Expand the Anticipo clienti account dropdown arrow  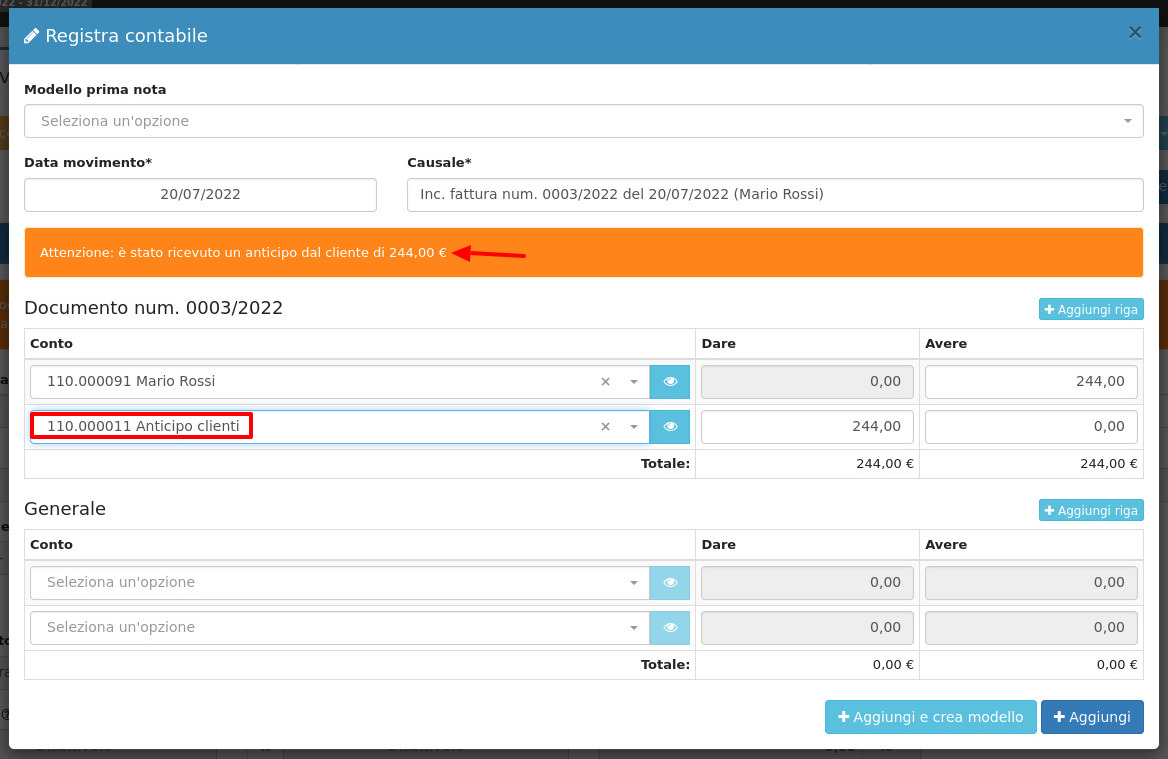coord(633,427)
